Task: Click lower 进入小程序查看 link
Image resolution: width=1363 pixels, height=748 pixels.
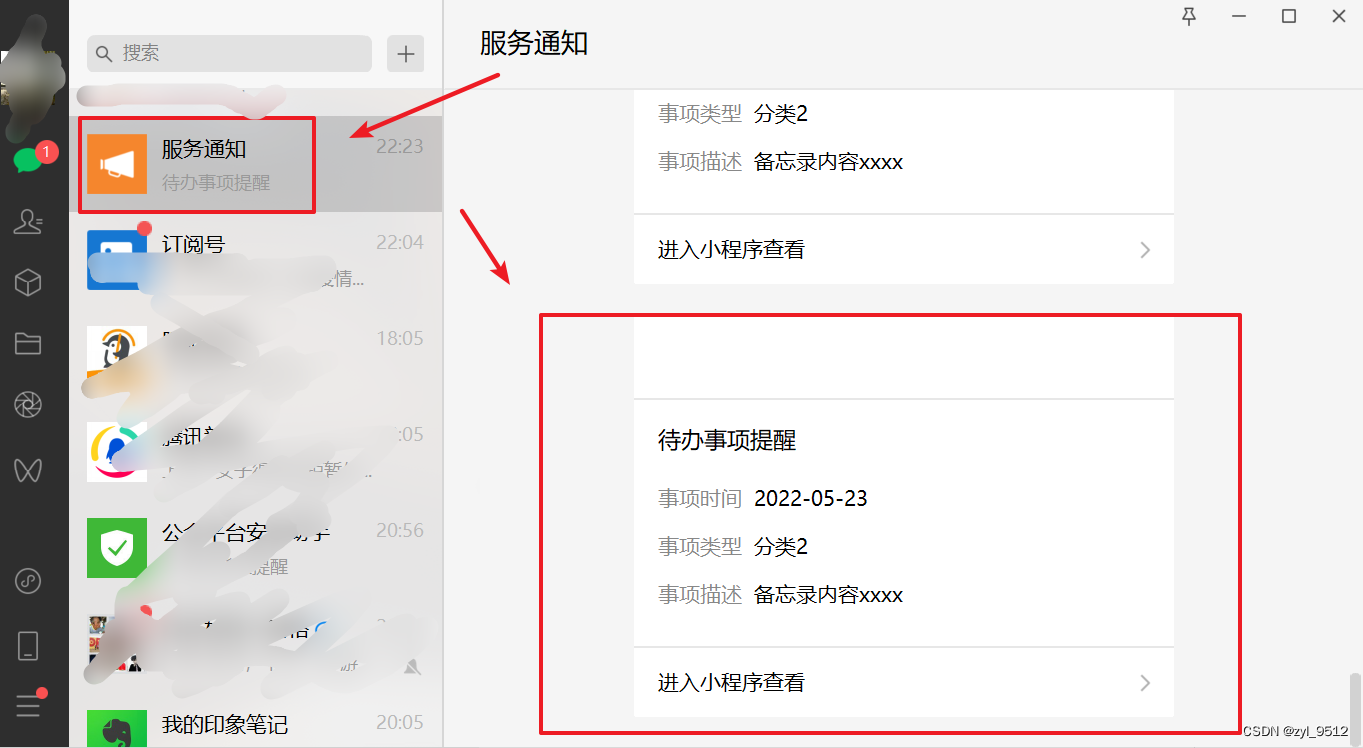Action: [731, 683]
